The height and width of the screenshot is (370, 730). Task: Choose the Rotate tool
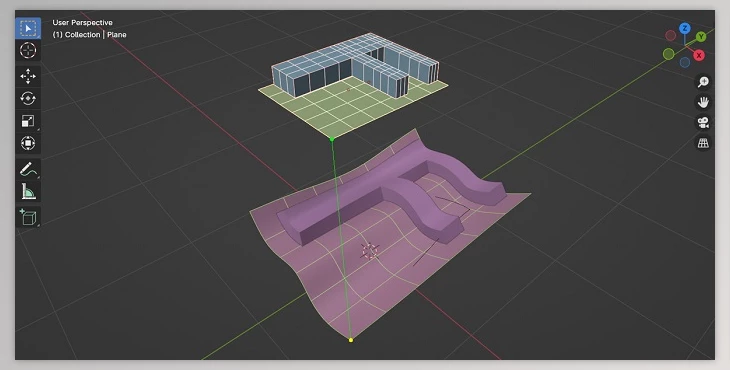tap(28, 98)
